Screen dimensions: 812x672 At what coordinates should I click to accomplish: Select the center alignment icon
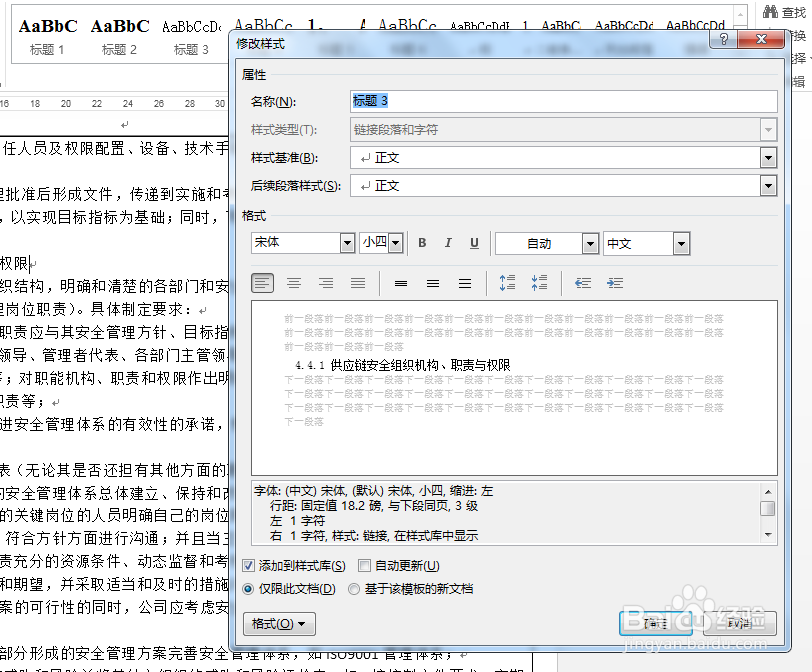pos(294,283)
